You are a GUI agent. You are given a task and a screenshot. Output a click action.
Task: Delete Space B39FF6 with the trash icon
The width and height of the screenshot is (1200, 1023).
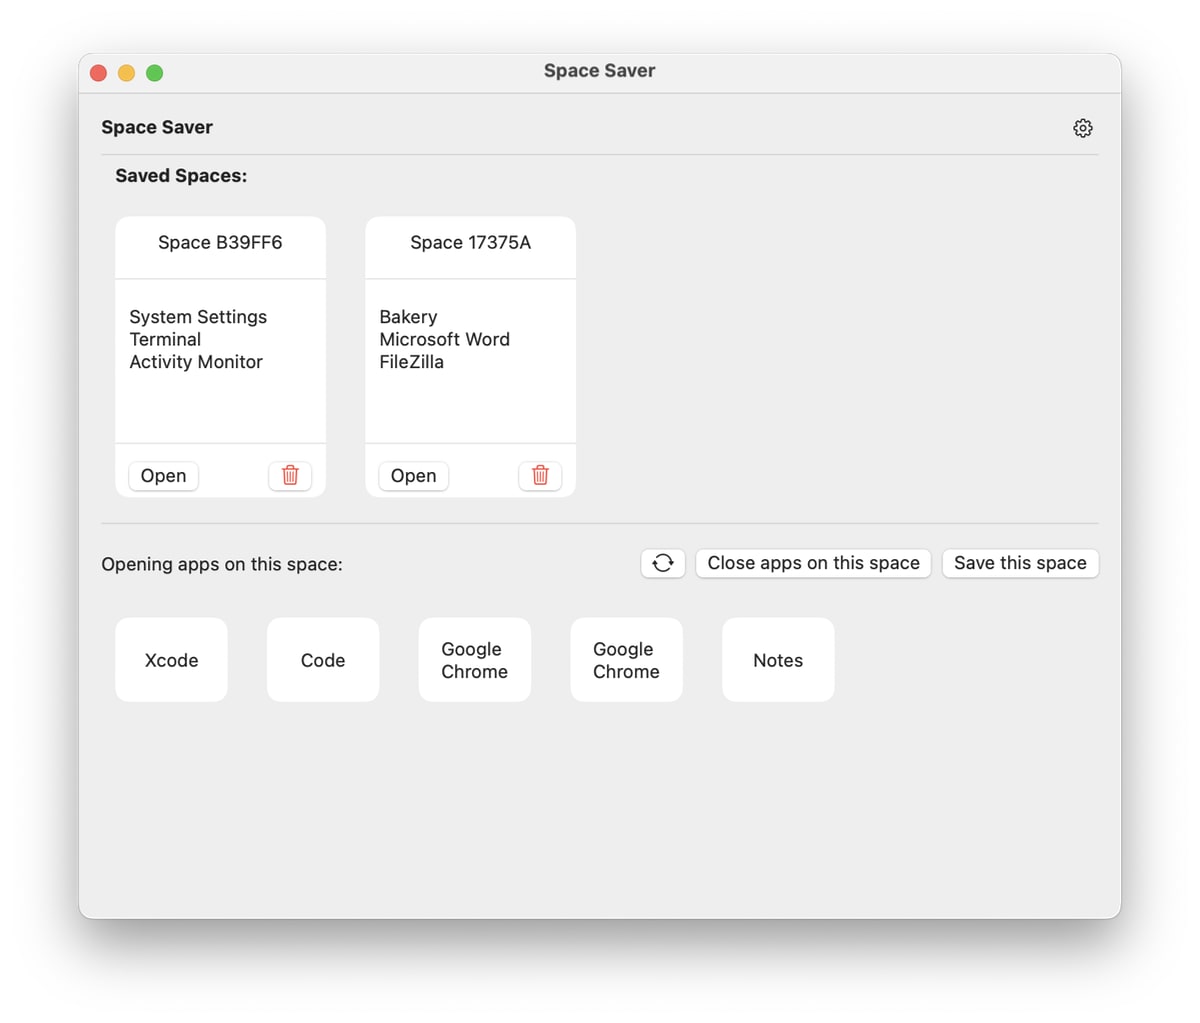(290, 476)
